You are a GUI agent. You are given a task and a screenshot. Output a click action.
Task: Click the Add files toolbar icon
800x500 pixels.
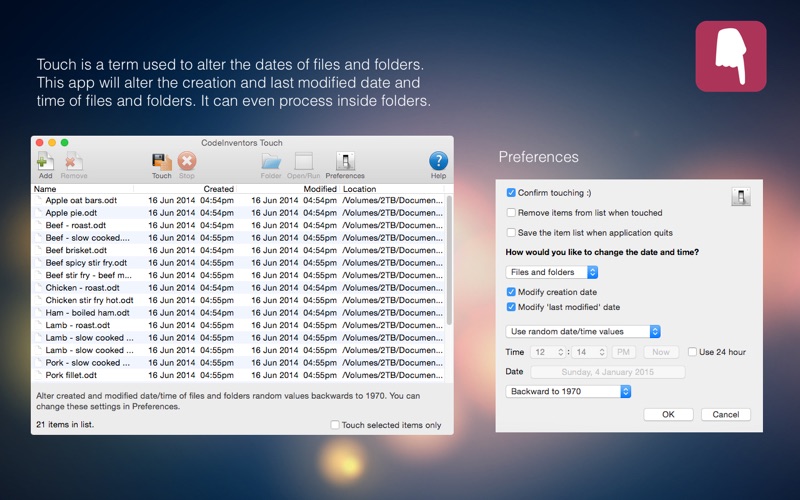point(45,161)
